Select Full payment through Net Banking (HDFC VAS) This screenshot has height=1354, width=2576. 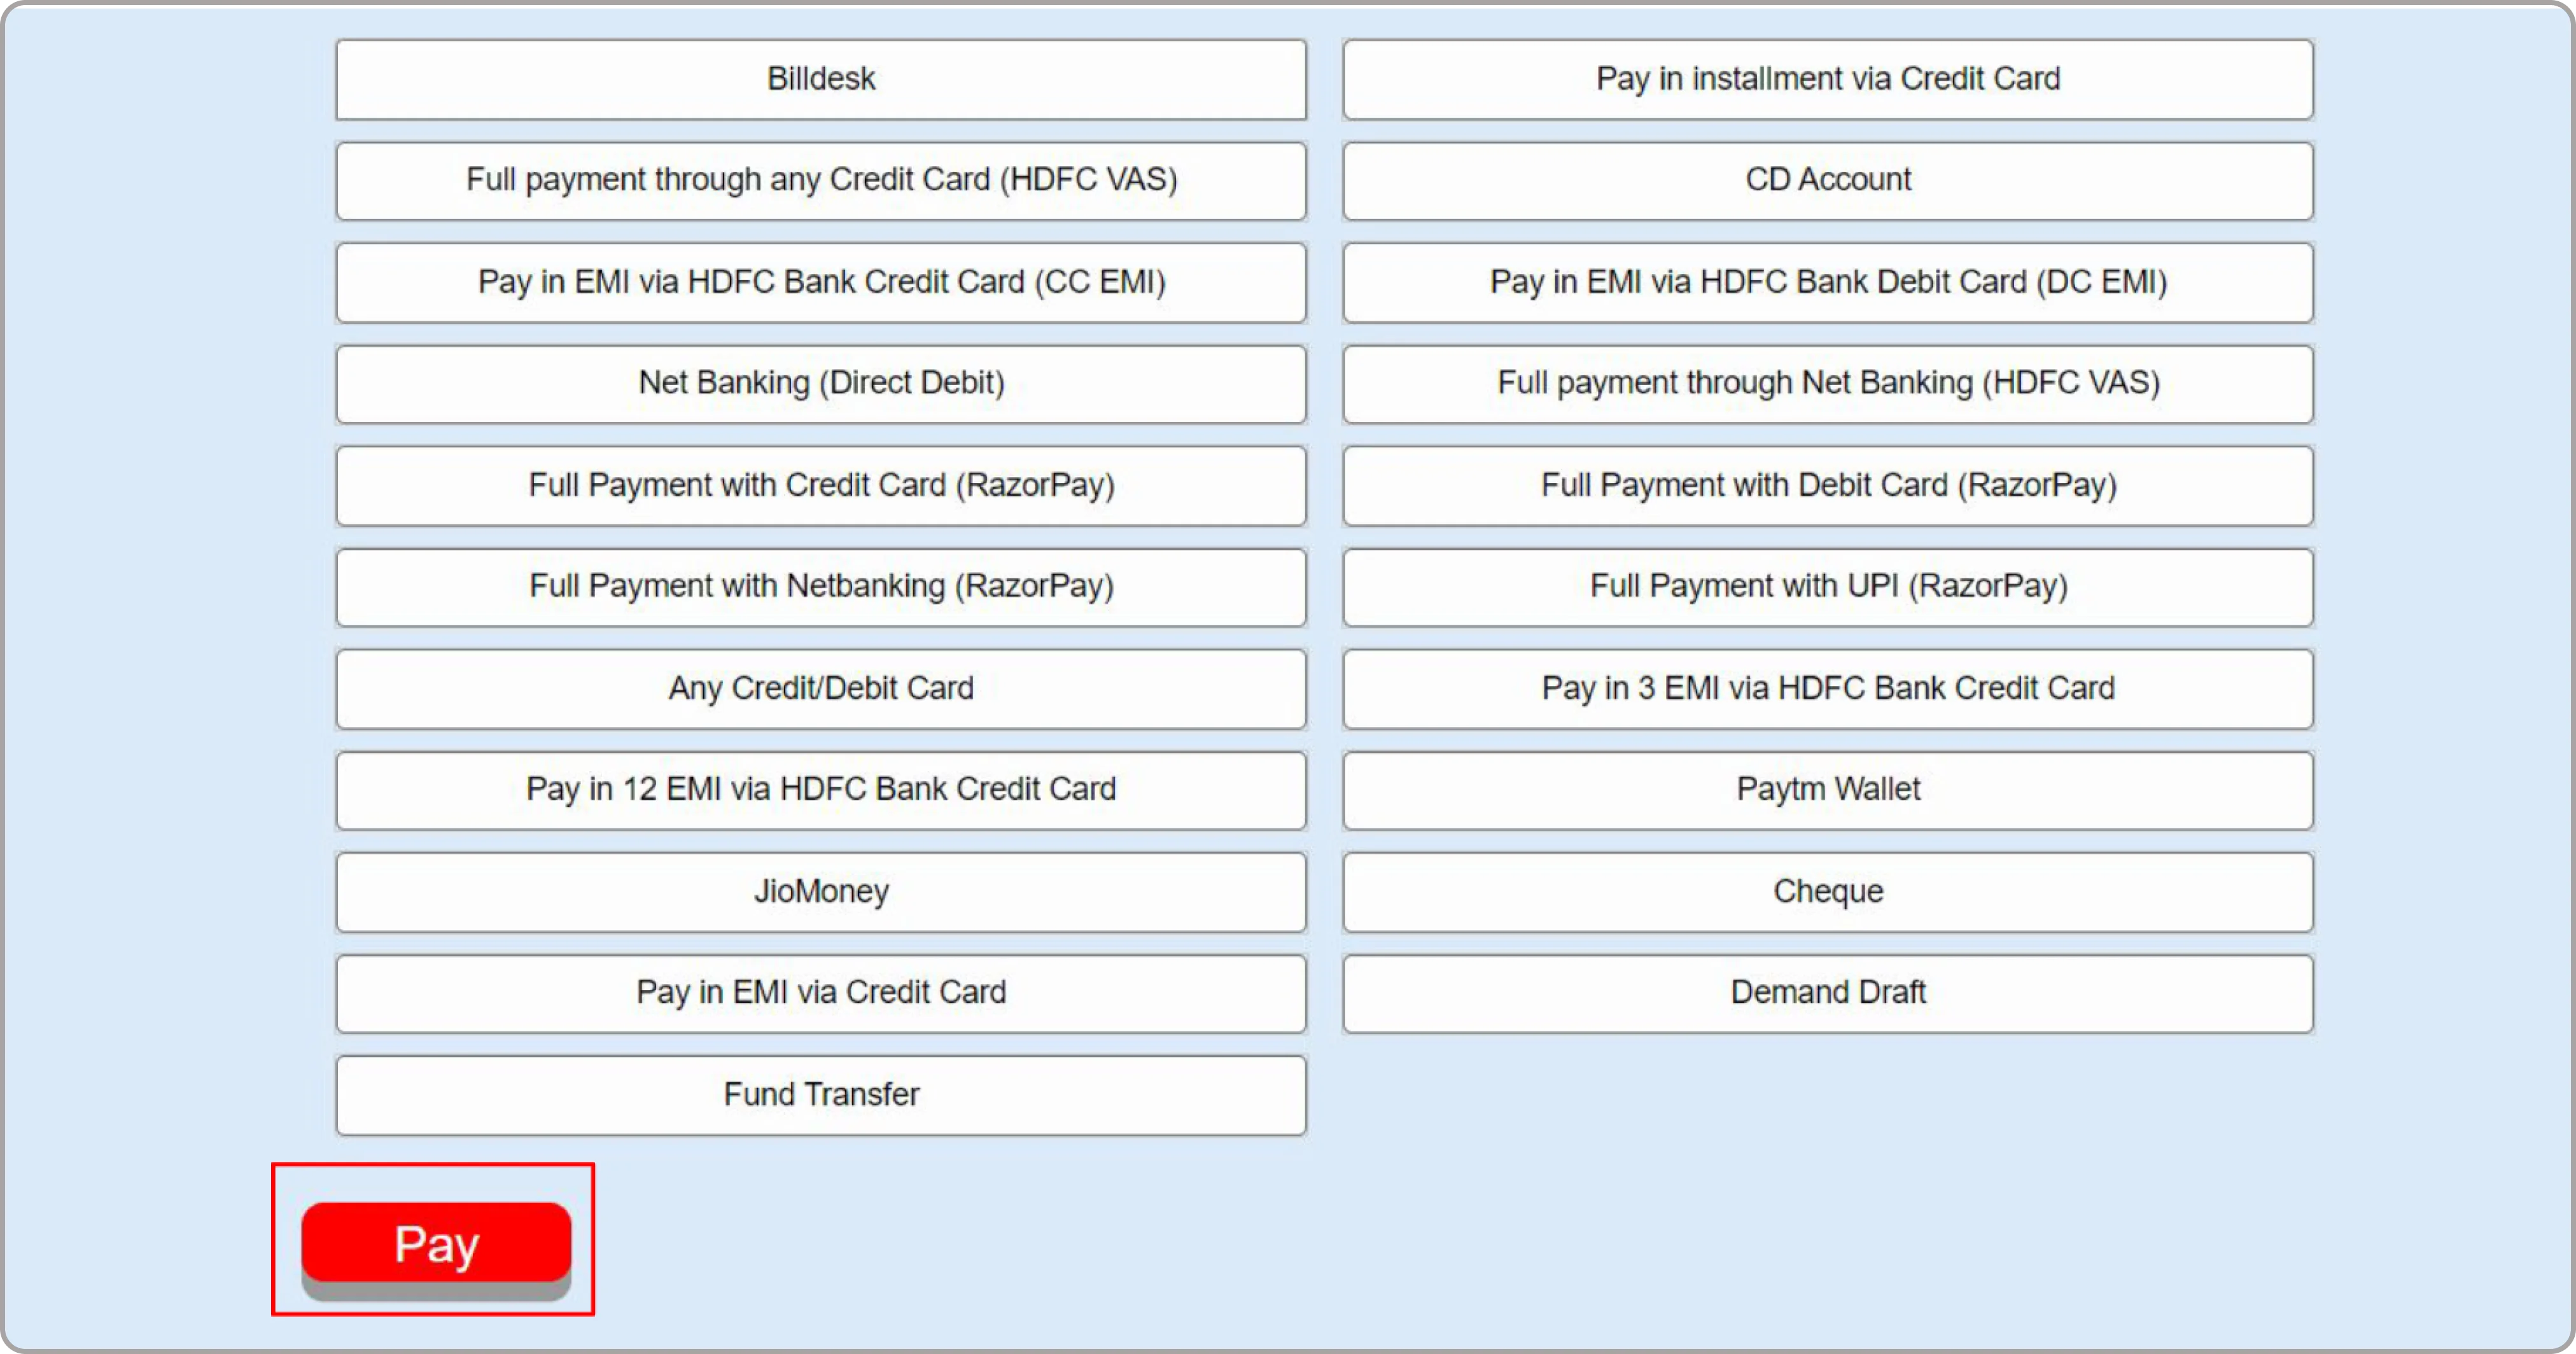coord(1828,384)
